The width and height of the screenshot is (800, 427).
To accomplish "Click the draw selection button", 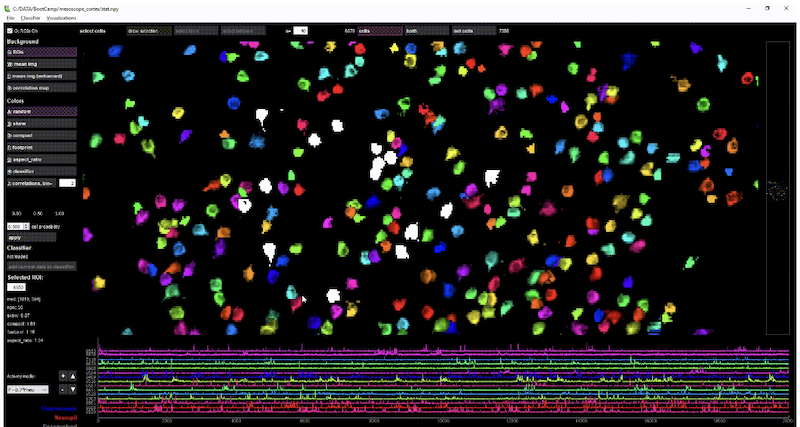I will coord(147,31).
